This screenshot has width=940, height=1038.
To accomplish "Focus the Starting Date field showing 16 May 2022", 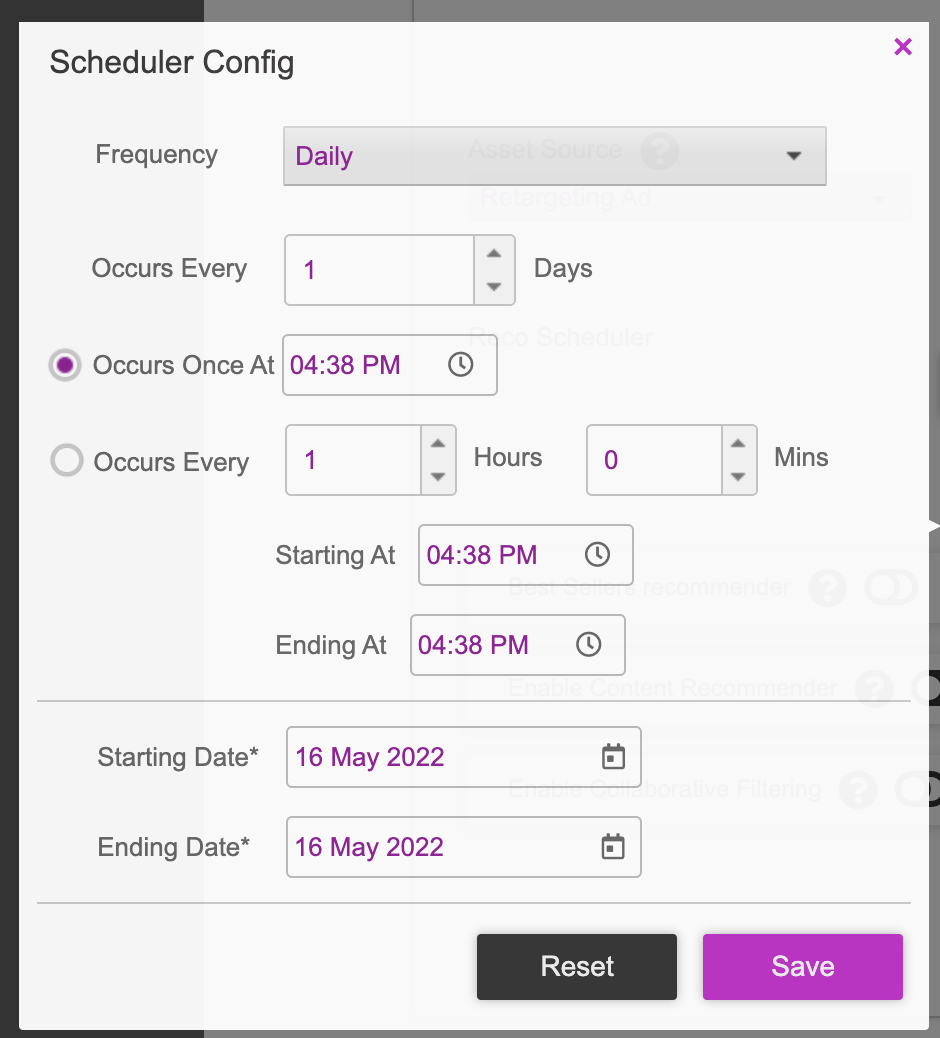I will click(463, 757).
